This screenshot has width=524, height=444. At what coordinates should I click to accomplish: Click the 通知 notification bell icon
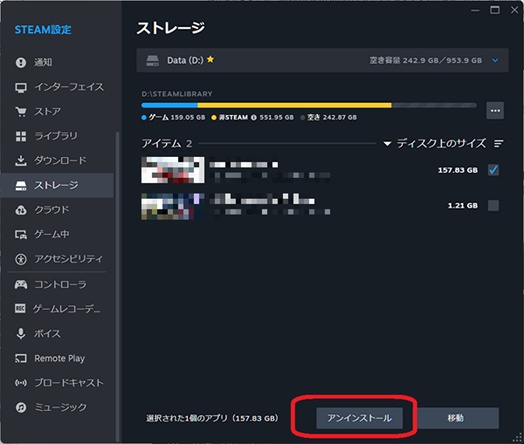pyautogui.click(x=21, y=62)
